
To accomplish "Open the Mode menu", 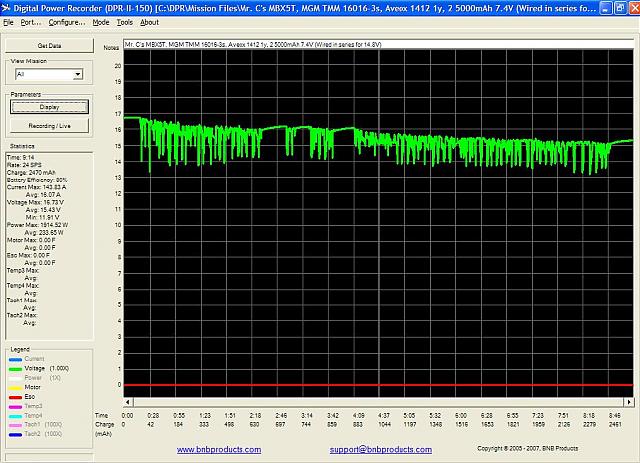I will (x=101, y=21).
